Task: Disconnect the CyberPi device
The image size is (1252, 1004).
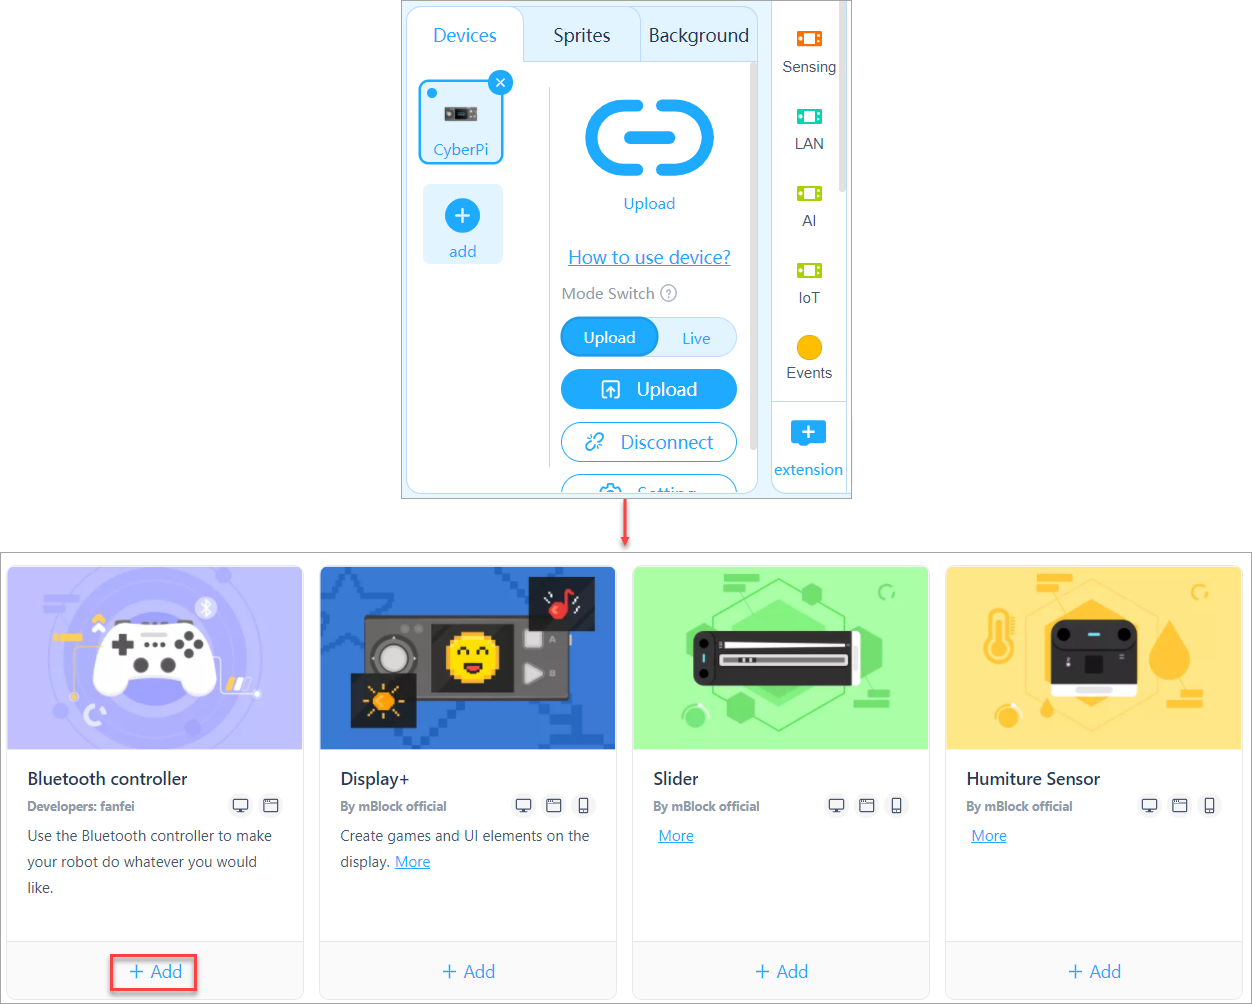Action: [649, 442]
